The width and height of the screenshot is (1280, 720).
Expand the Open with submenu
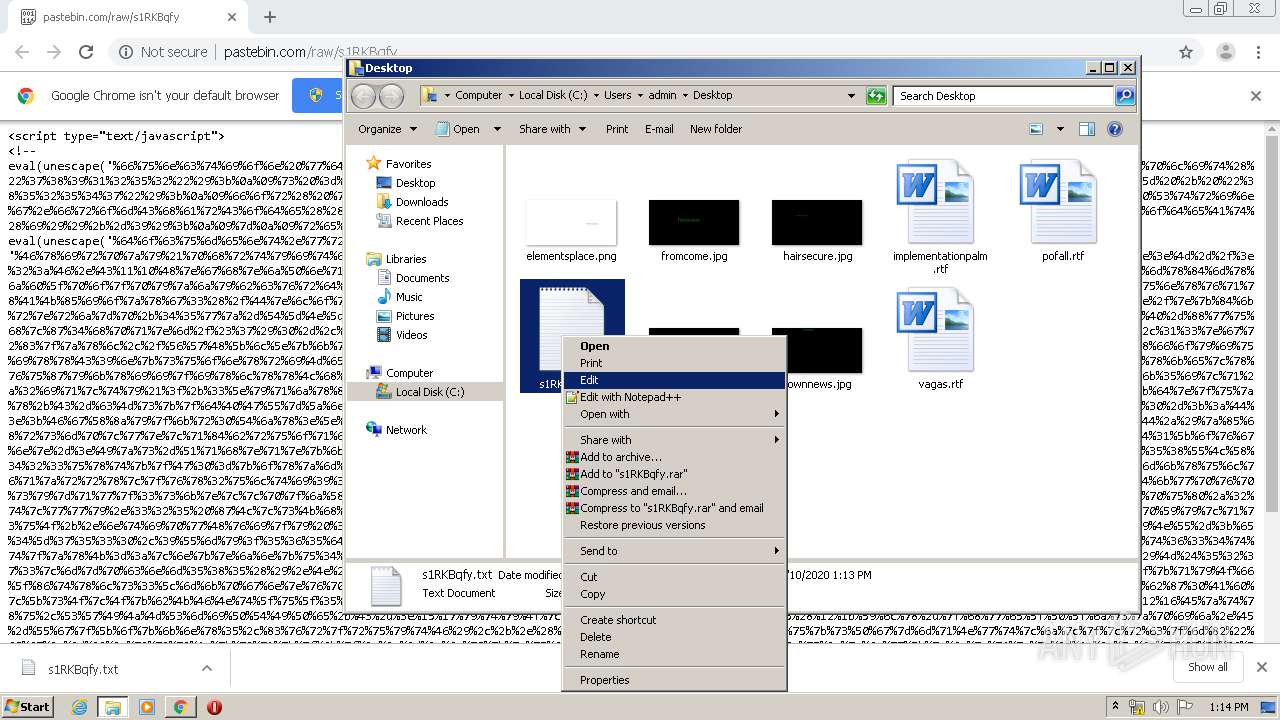pos(674,414)
